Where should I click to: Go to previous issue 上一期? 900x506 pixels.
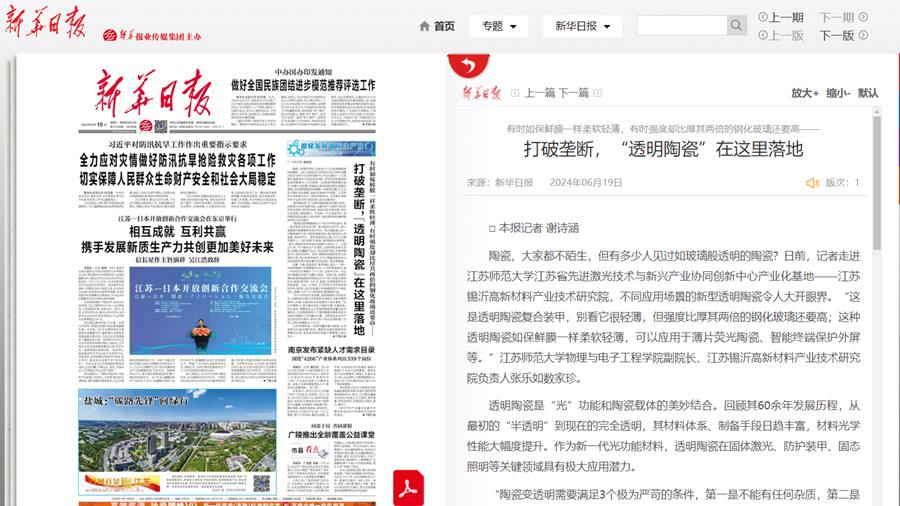[x=786, y=17]
